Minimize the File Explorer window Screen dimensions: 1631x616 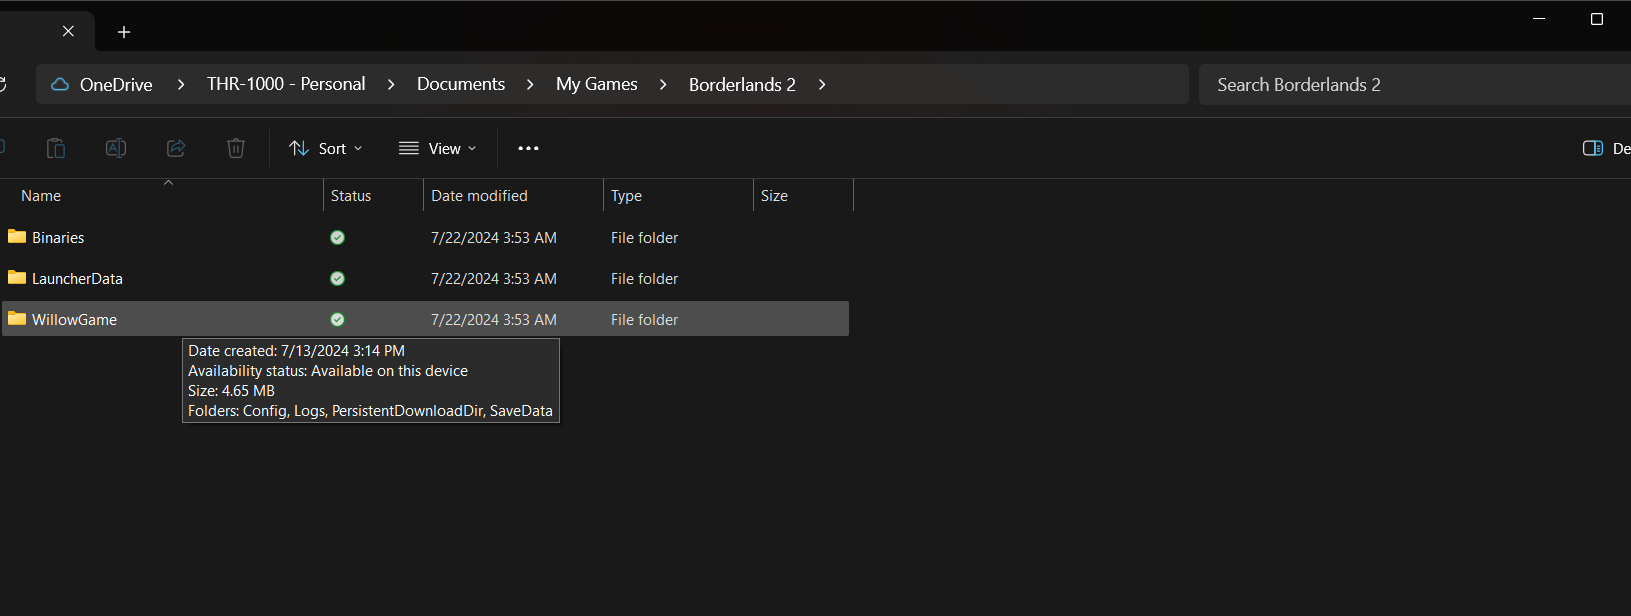(x=1539, y=19)
